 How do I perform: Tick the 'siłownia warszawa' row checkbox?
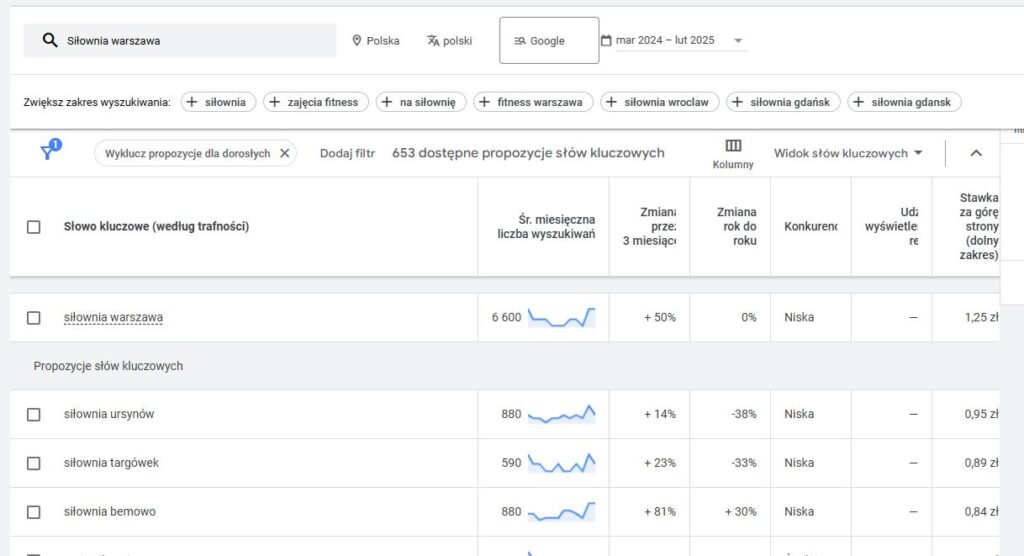[x=34, y=318]
